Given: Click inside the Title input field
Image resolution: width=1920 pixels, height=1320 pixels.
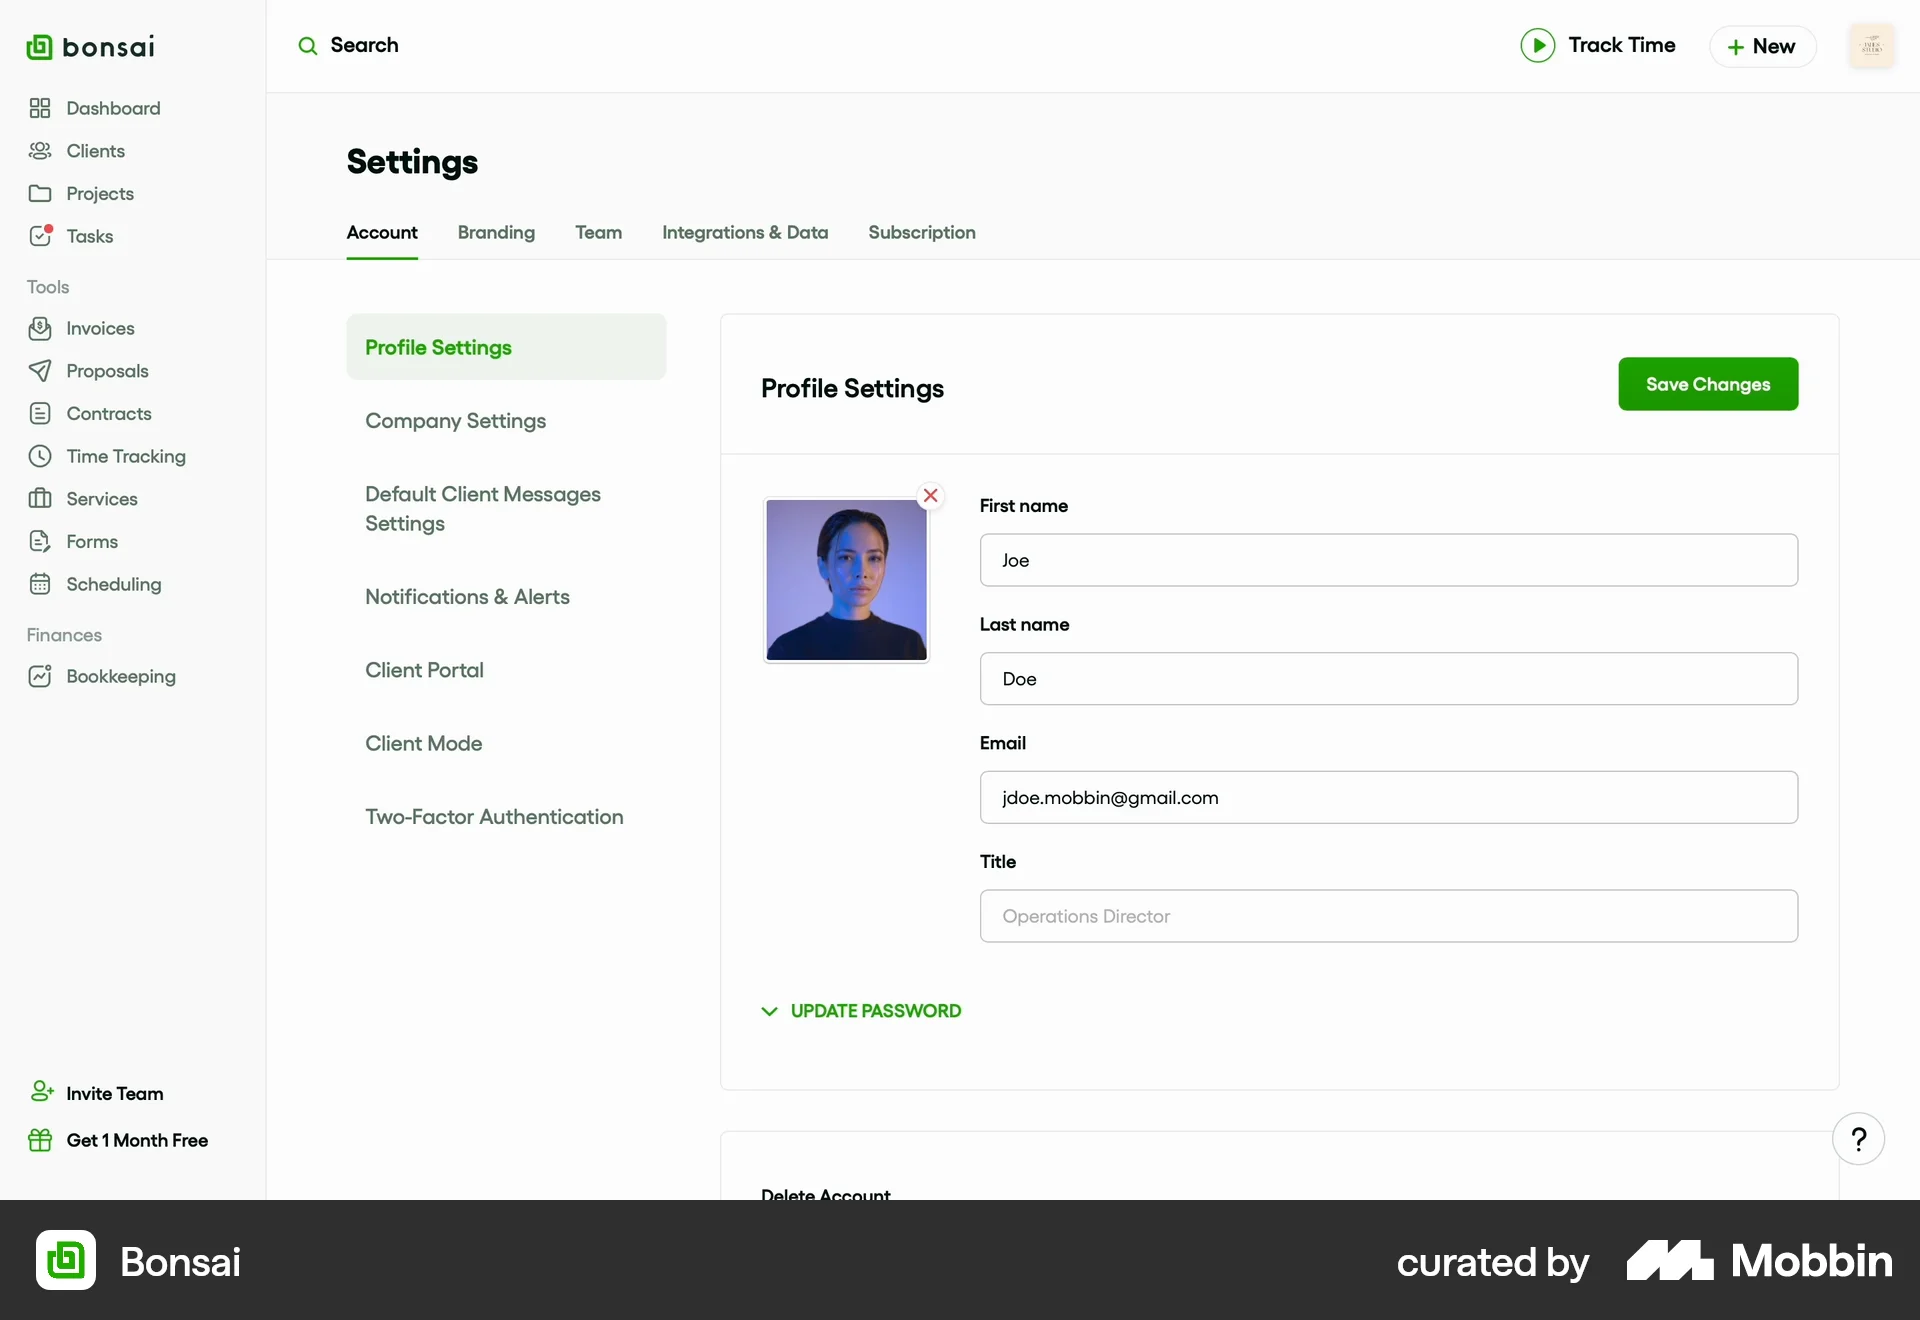Looking at the screenshot, I should click(x=1388, y=916).
